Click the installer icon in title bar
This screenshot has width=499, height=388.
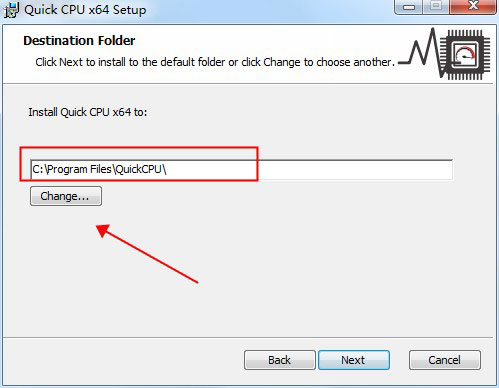click(x=11, y=10)
